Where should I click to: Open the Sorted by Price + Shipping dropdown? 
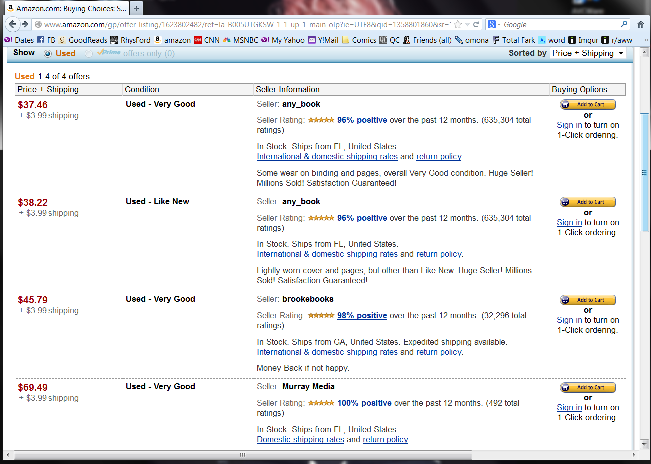click(x=588, y=53)
